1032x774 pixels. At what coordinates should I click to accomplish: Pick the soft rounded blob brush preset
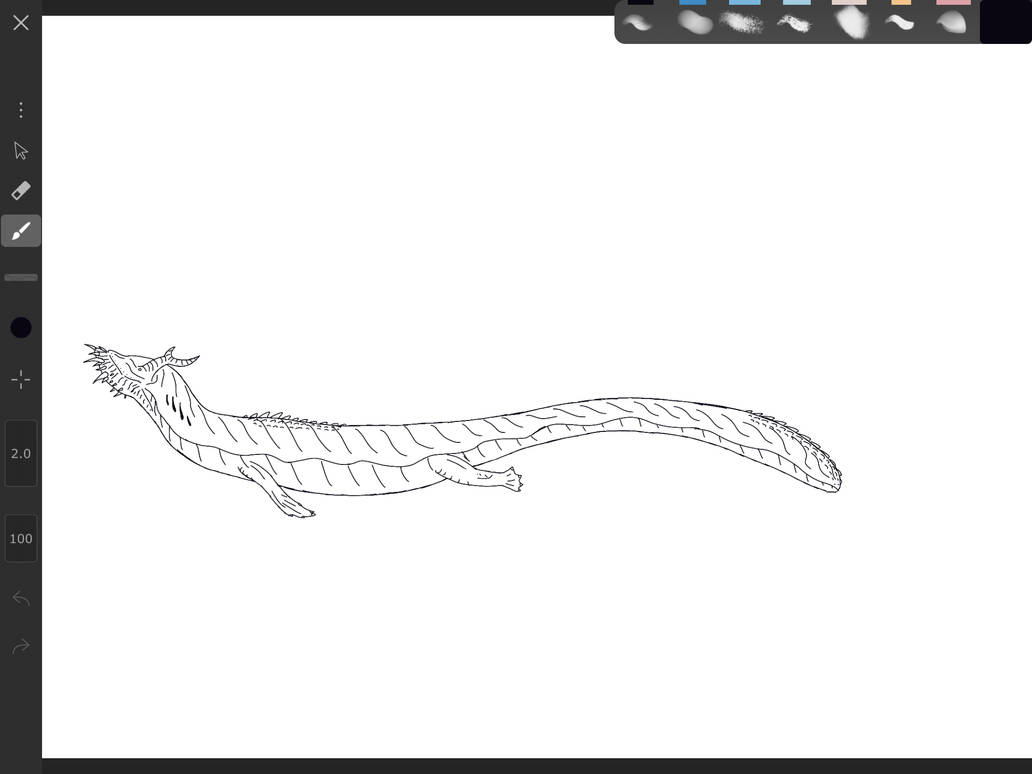click(694, 23)
